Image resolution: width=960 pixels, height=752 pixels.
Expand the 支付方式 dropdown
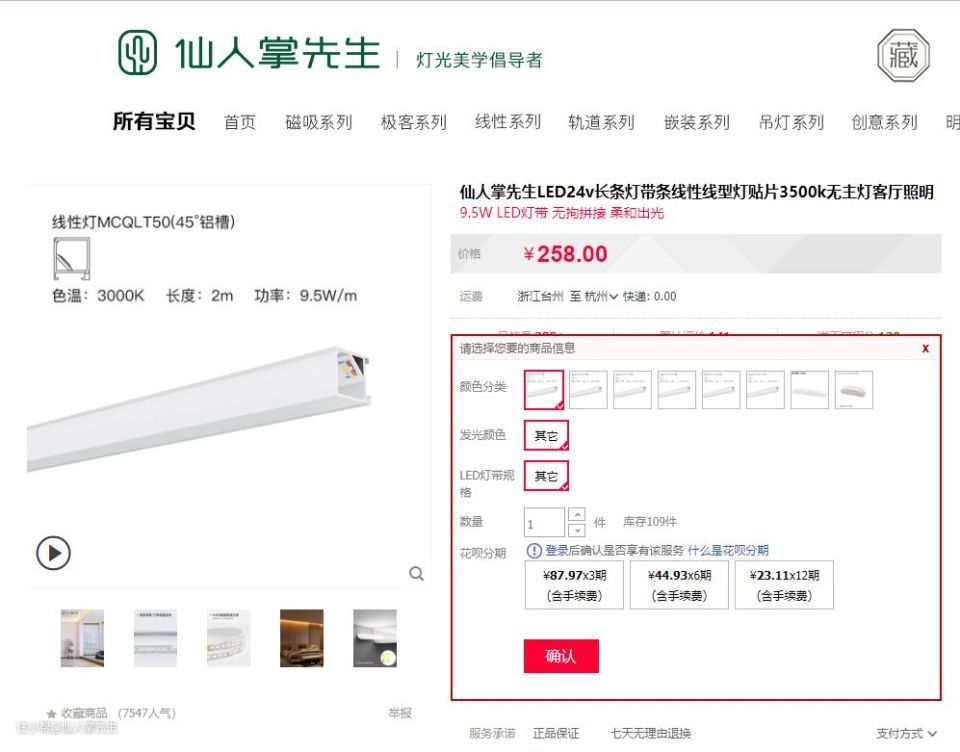[x=906, y=733]
